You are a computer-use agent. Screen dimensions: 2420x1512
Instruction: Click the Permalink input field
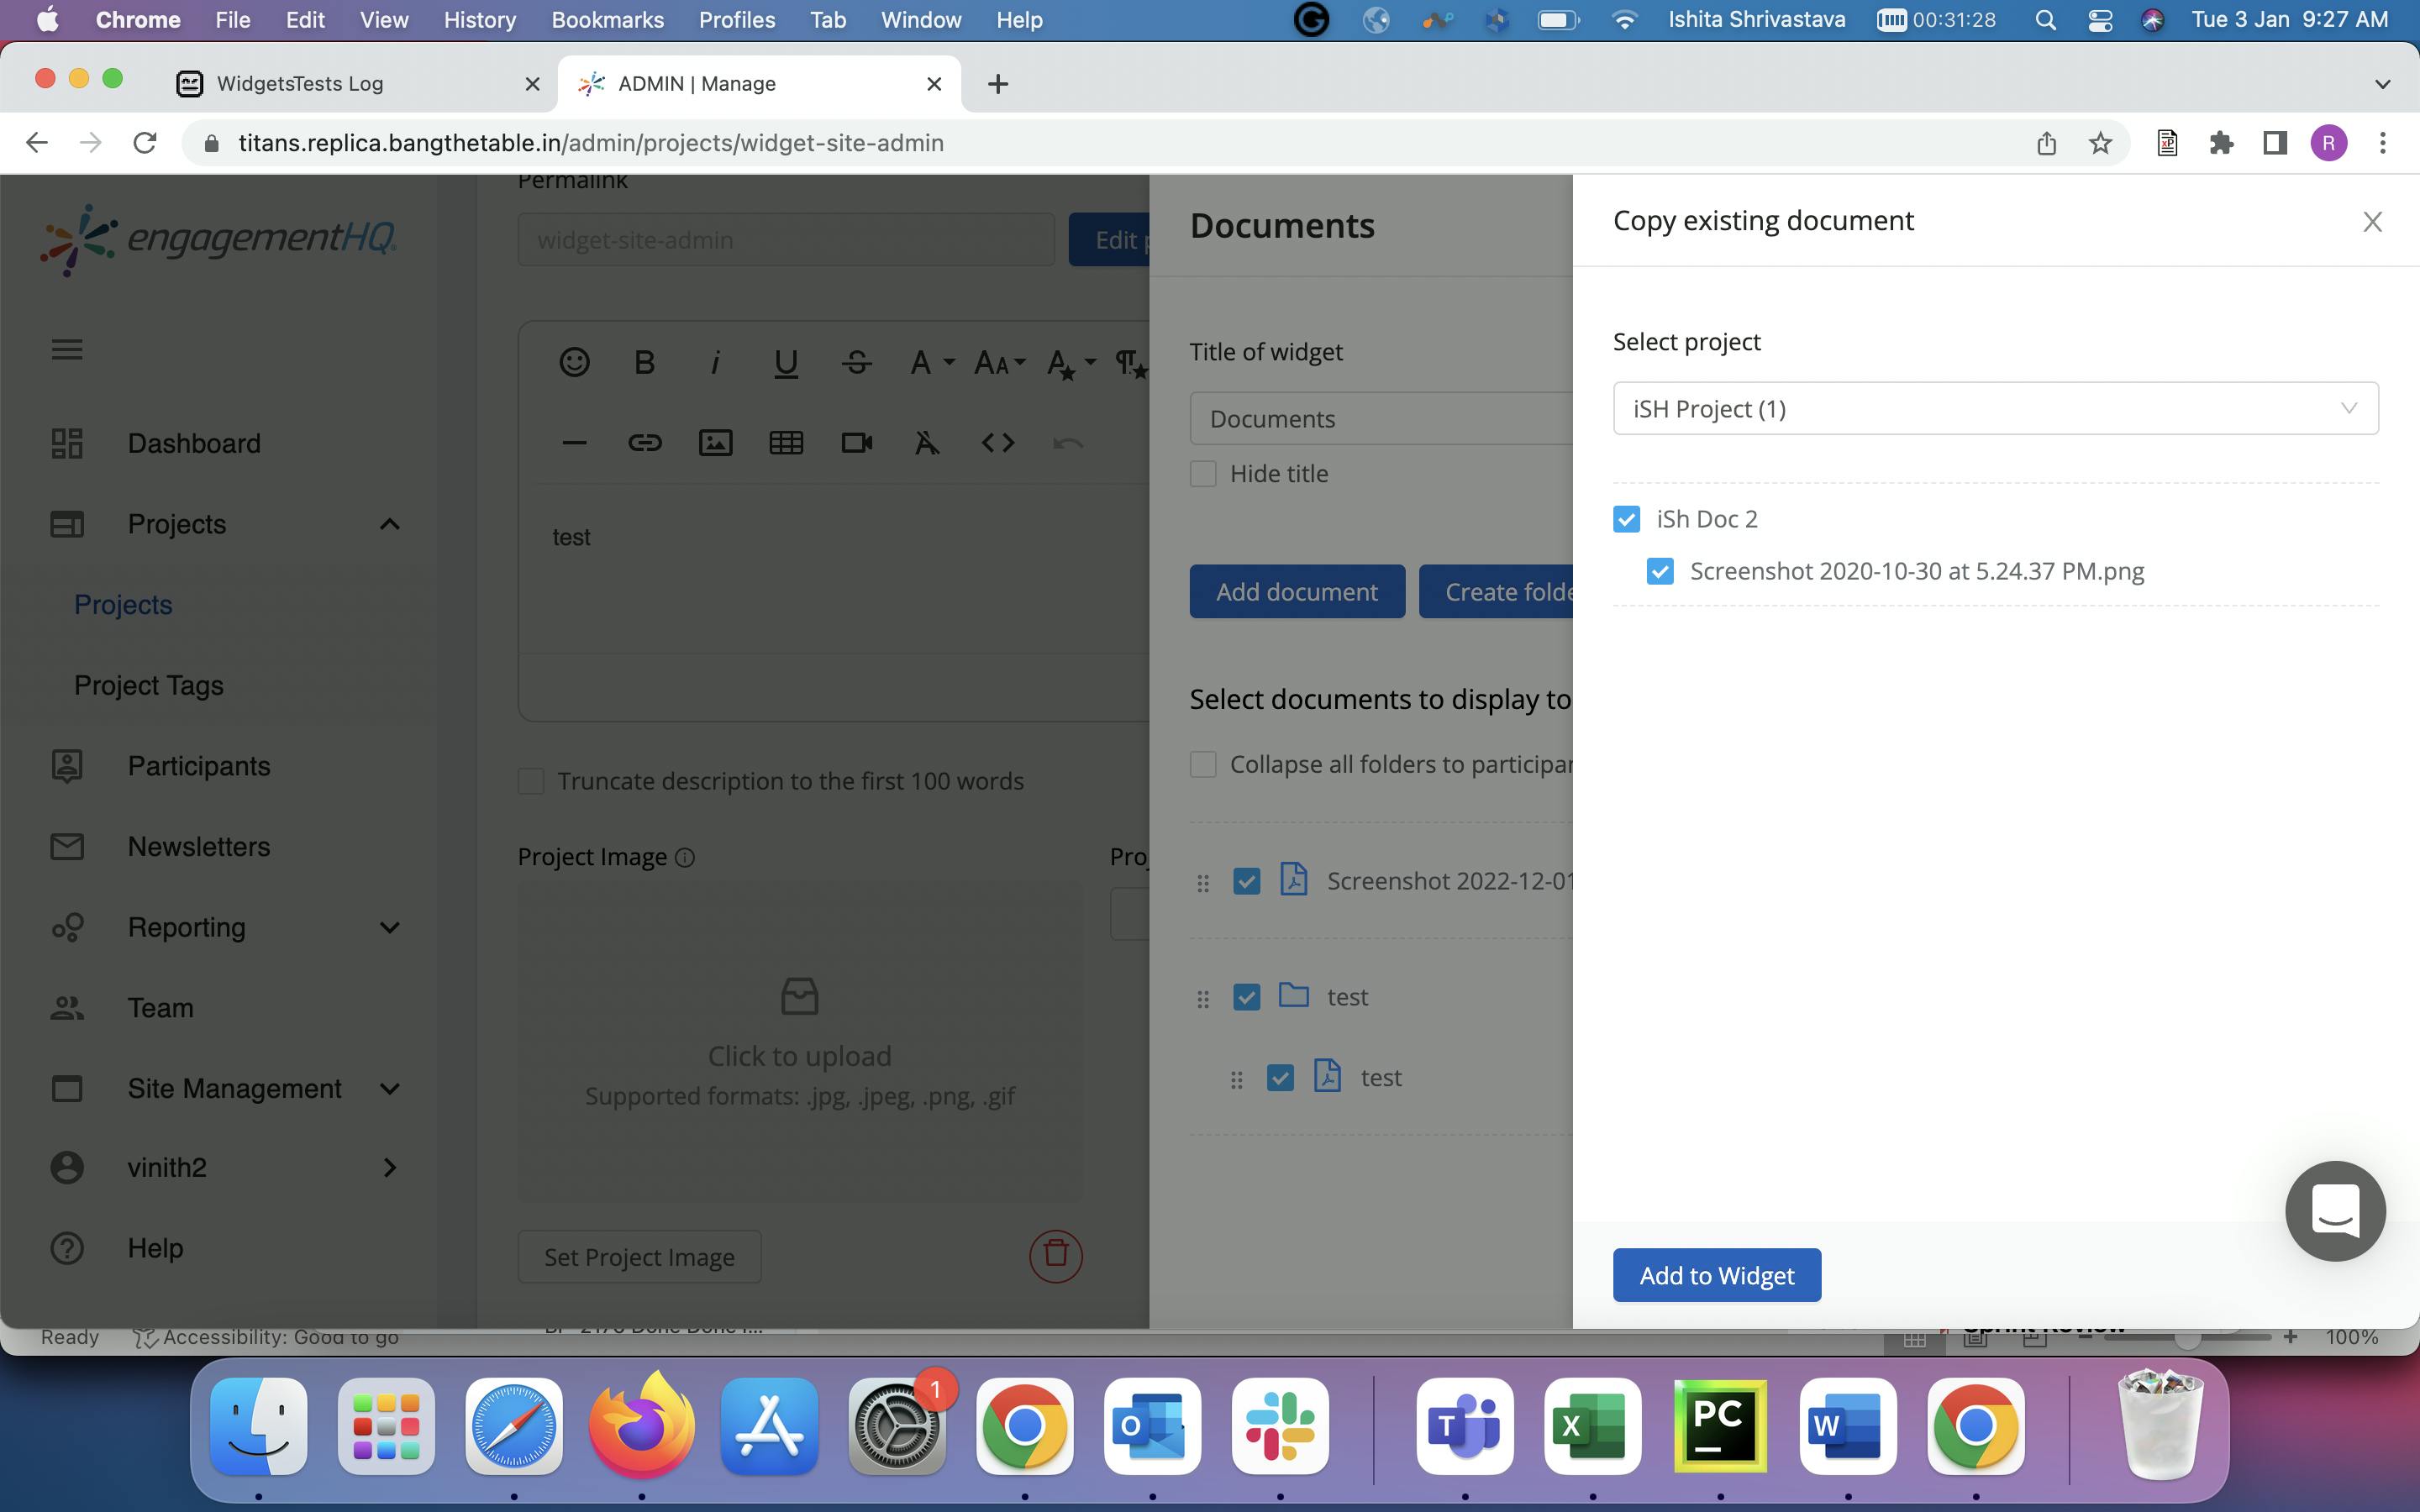789,239
